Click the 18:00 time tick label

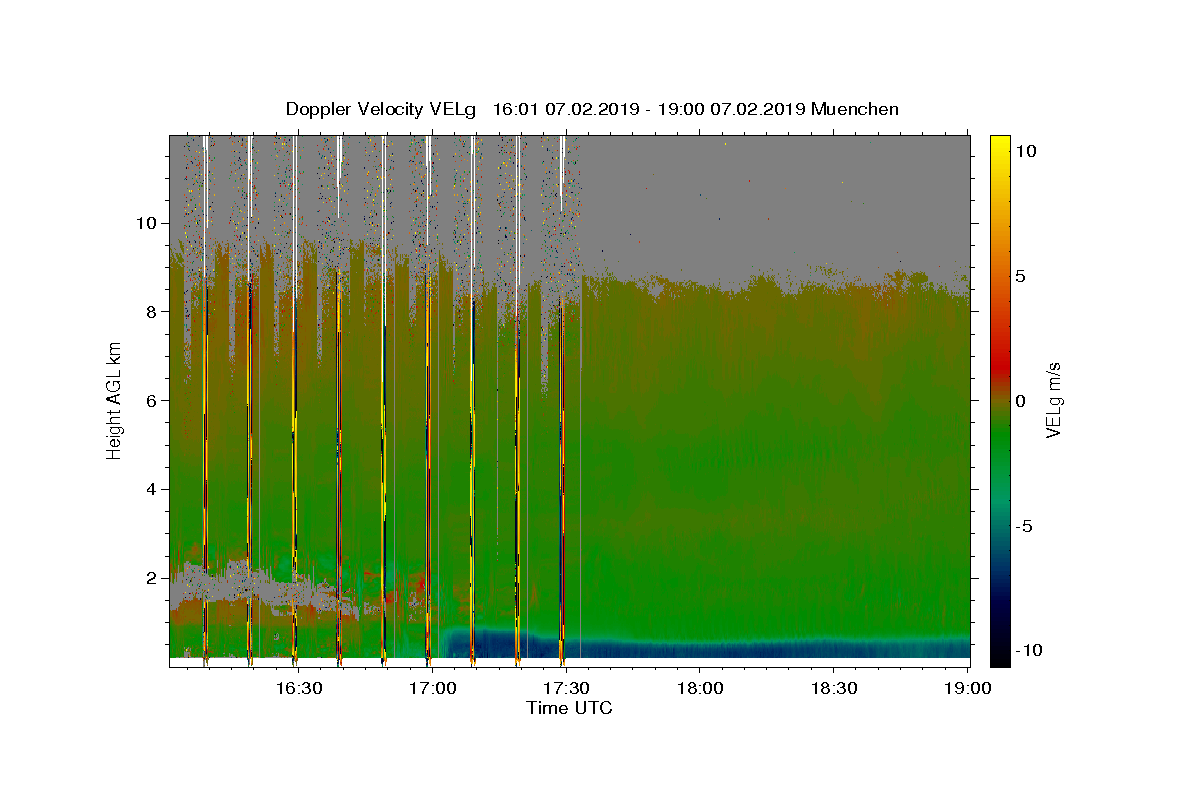(699, 688)
